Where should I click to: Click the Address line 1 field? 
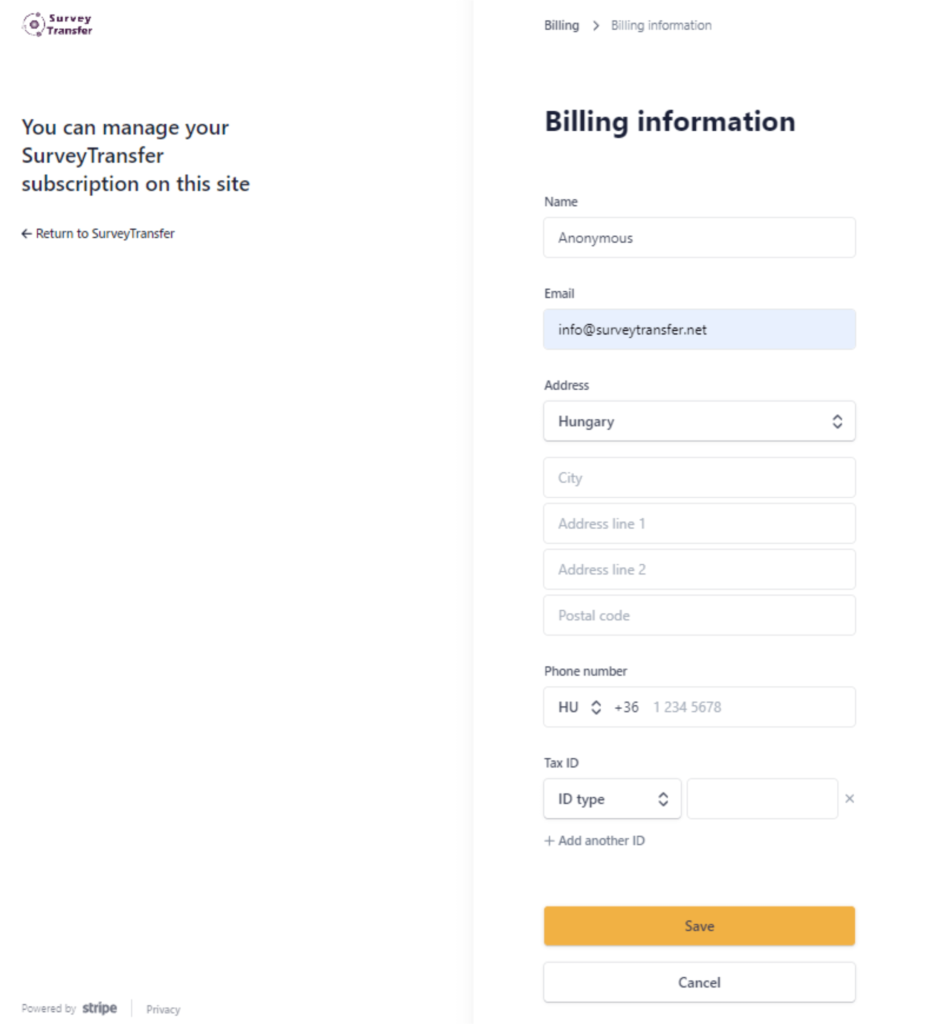699,524
